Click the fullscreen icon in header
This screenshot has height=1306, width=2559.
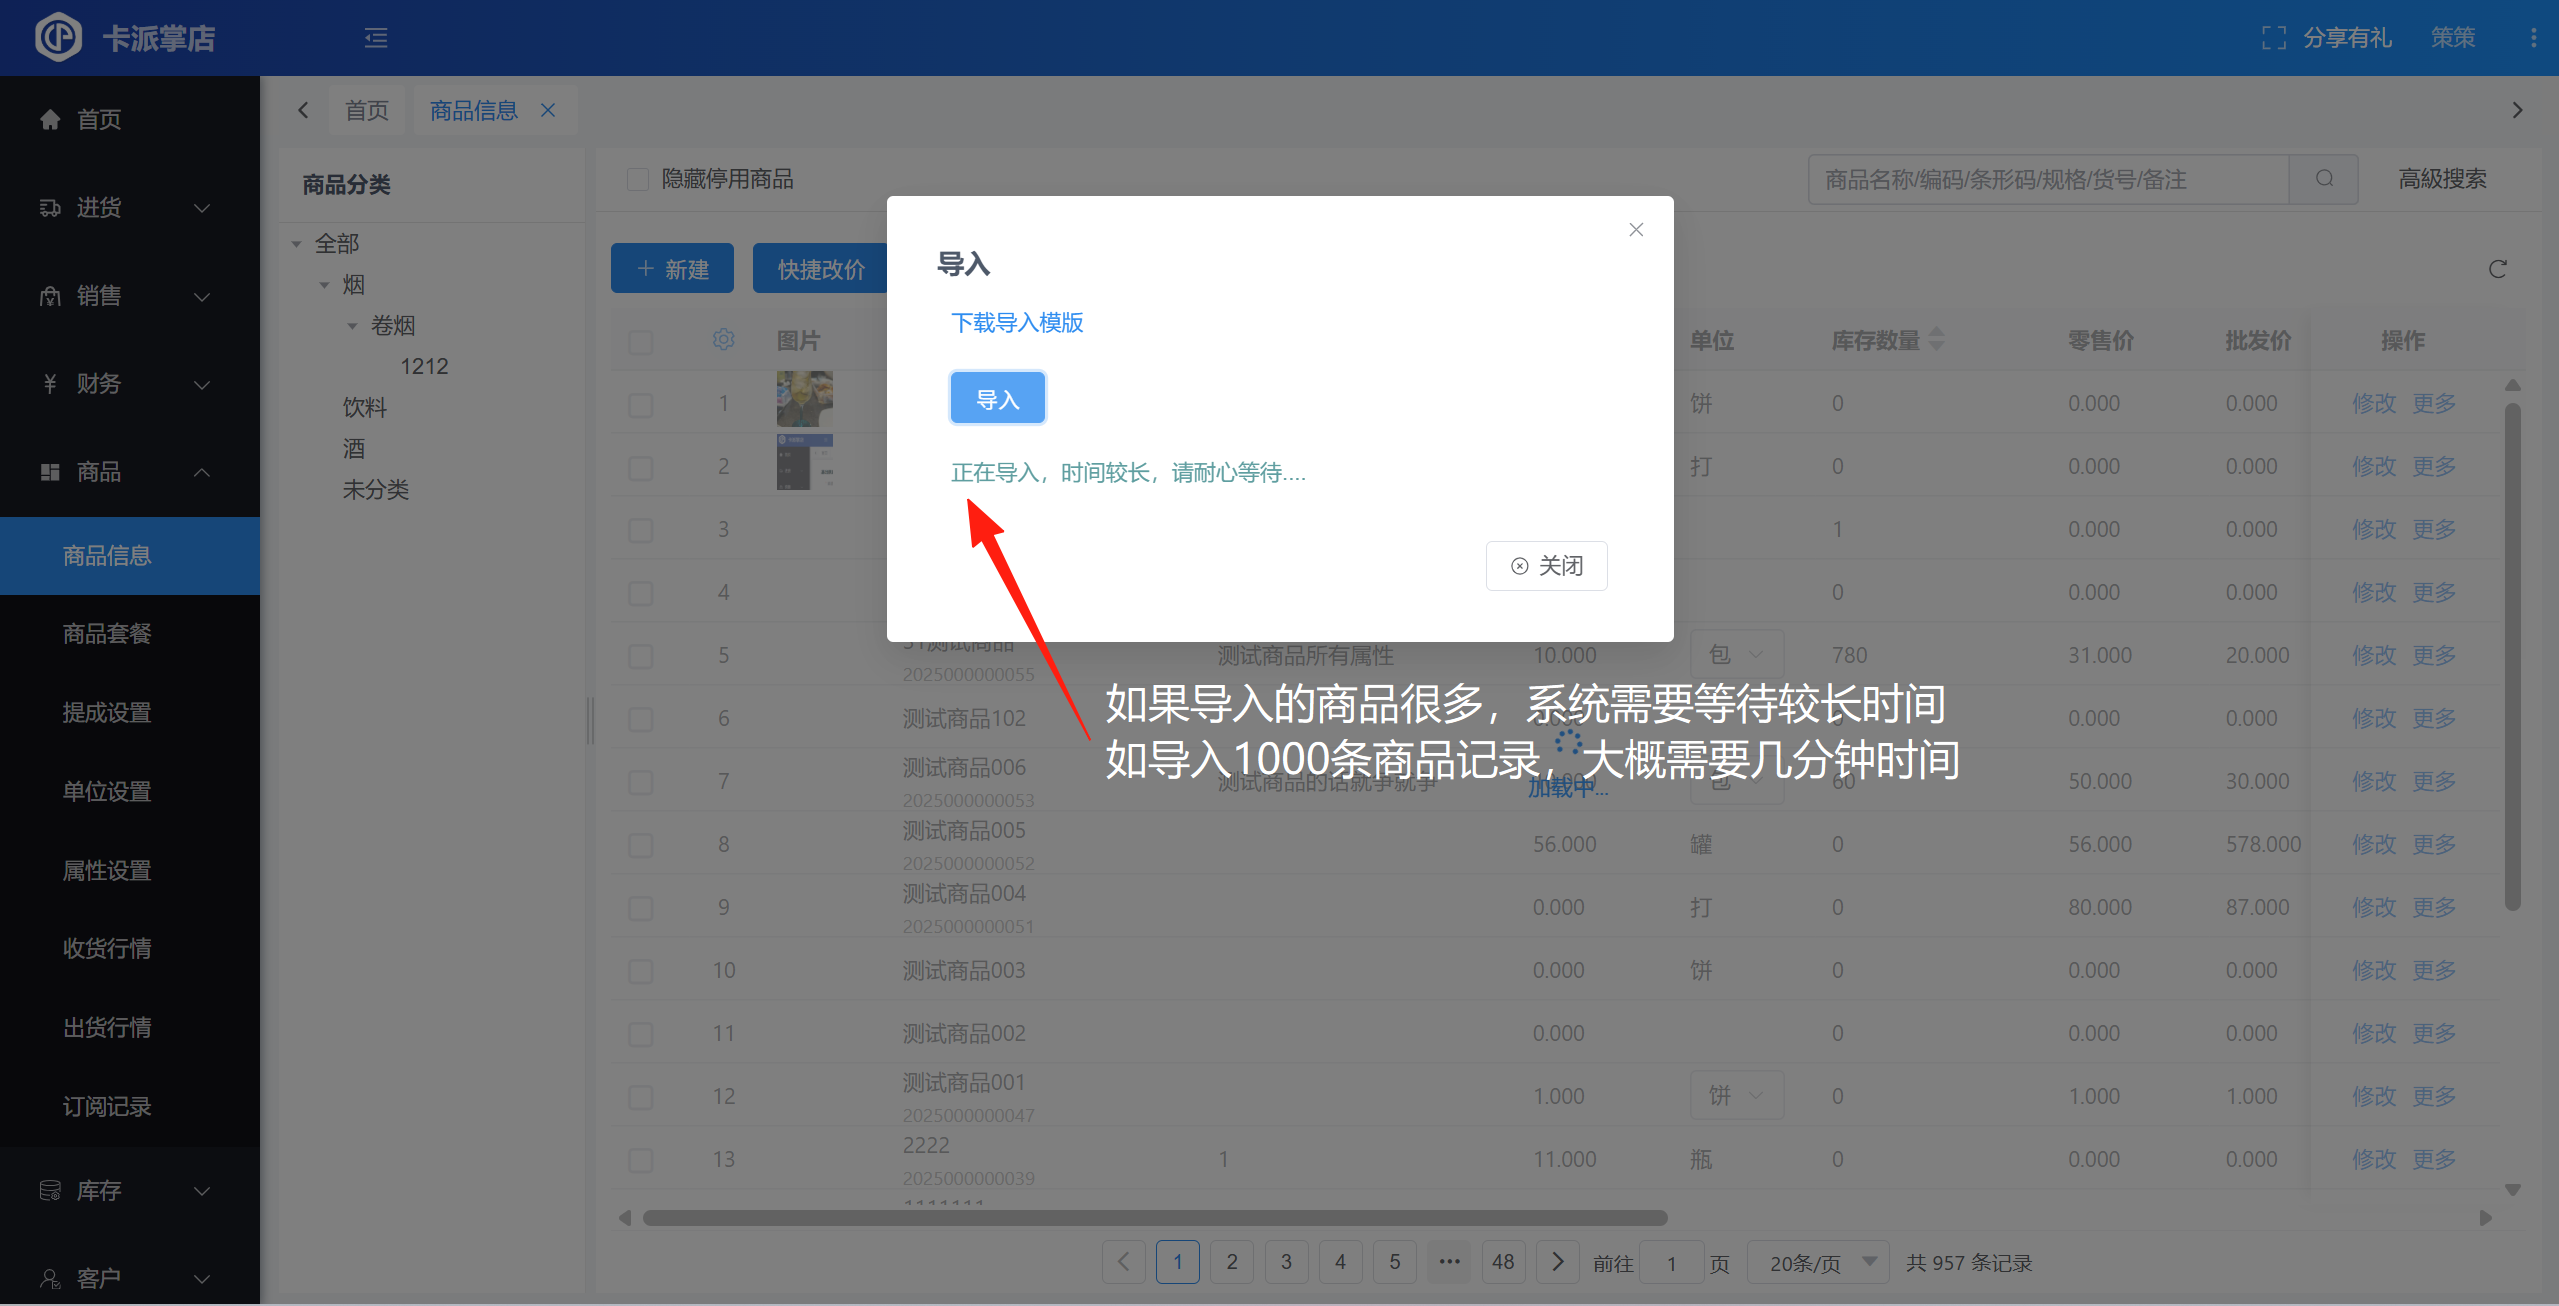pos(2273,38)
